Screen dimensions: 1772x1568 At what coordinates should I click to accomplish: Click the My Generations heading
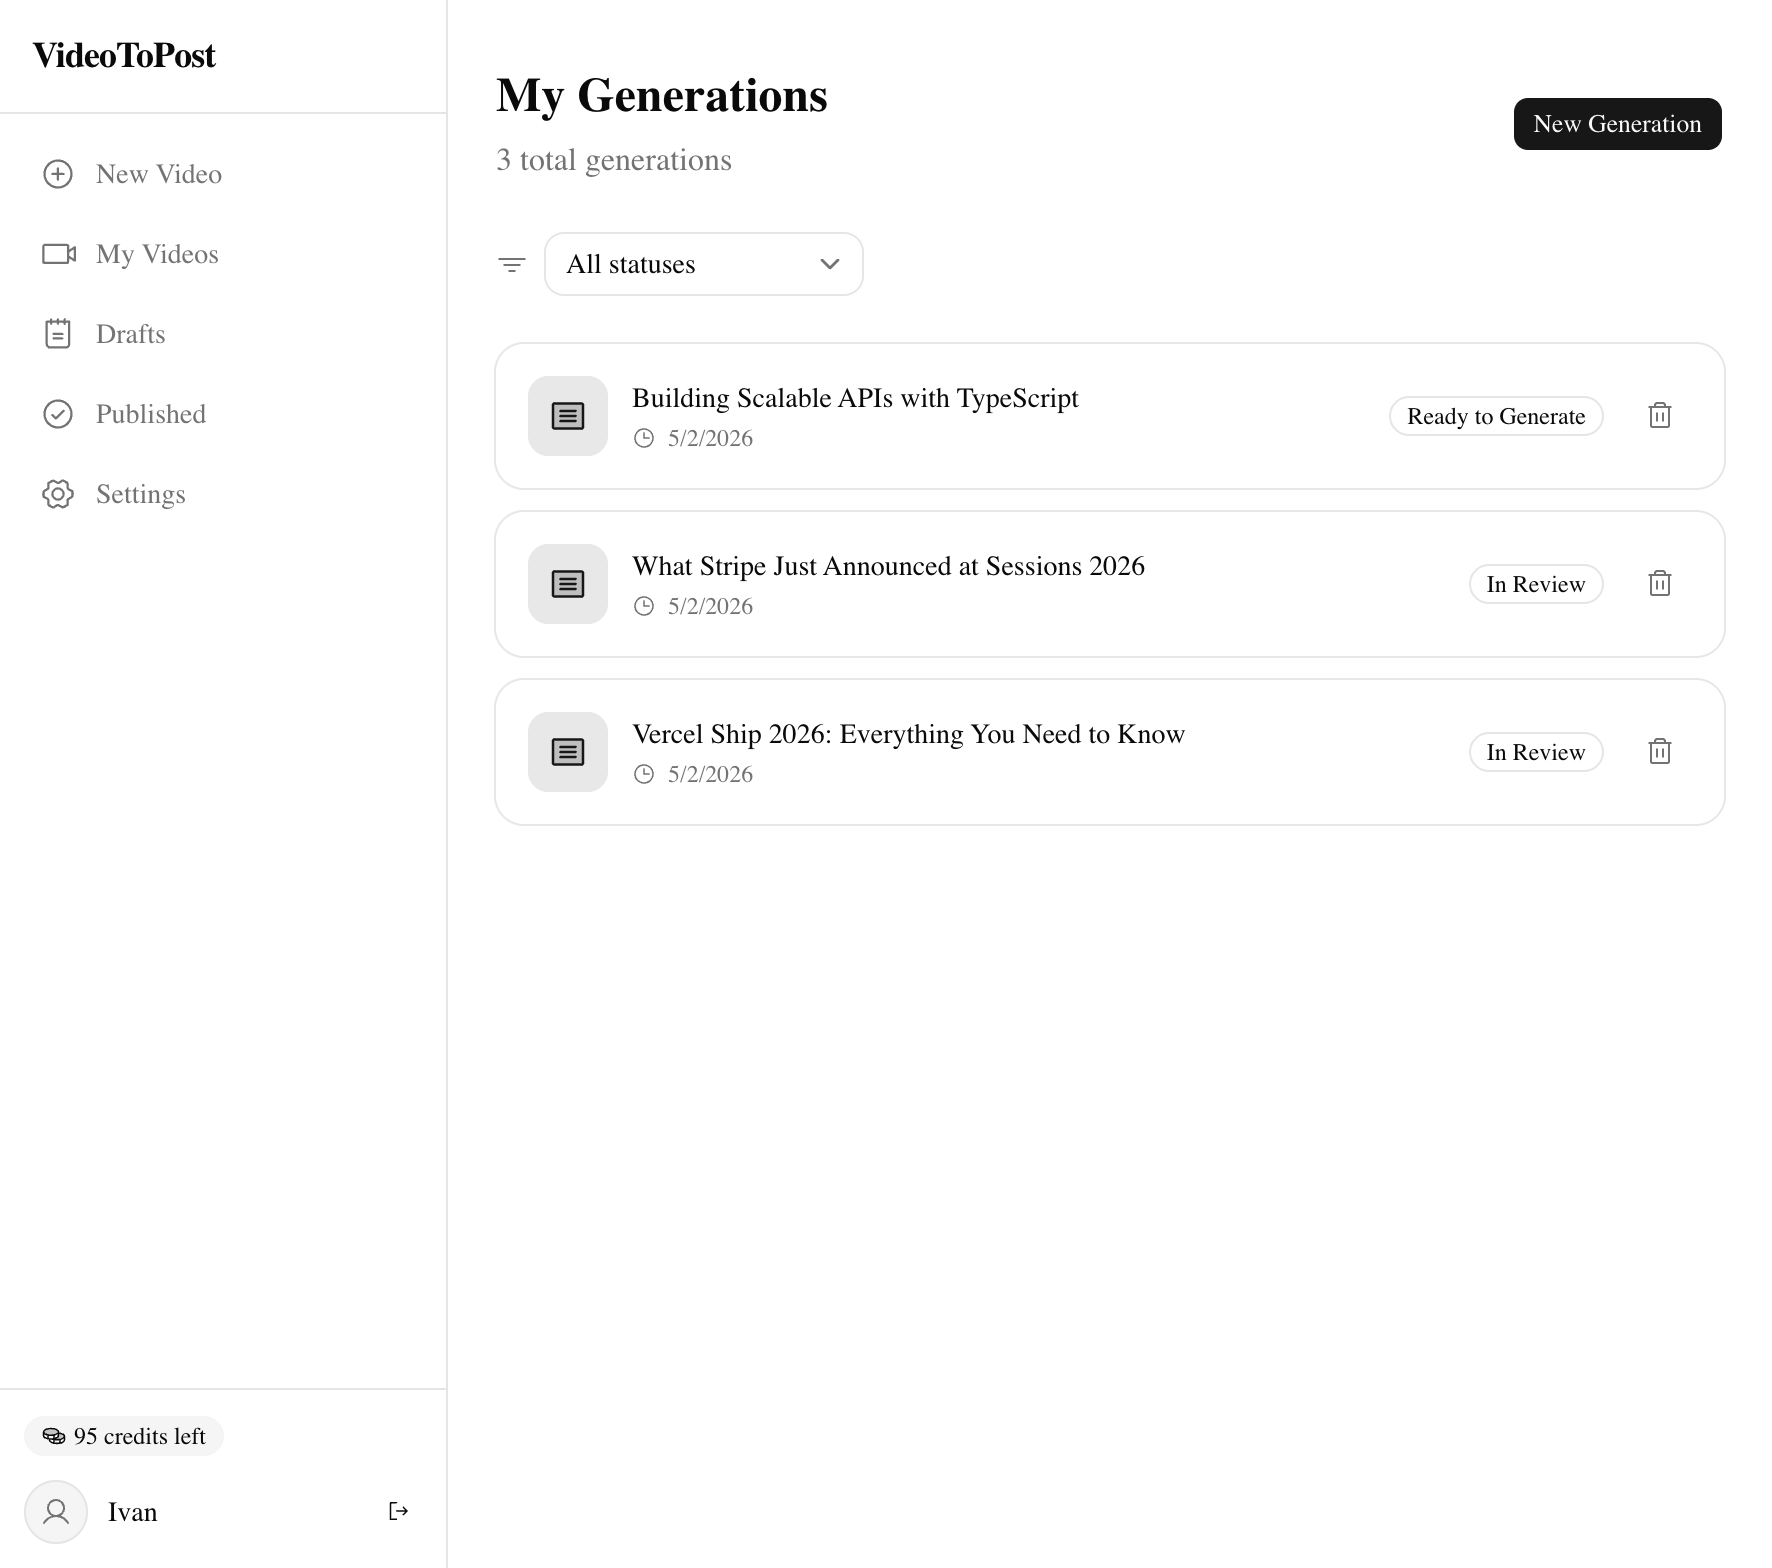[x=662, y=96]
